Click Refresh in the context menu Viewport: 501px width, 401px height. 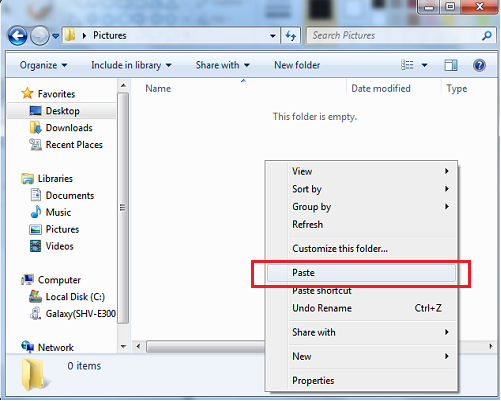click(x=307, y=224)
